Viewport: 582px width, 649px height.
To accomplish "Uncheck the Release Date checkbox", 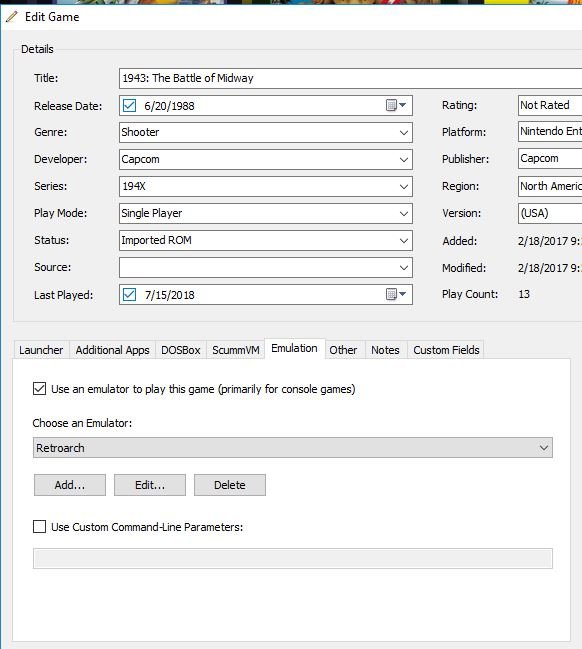I will 129,106.
